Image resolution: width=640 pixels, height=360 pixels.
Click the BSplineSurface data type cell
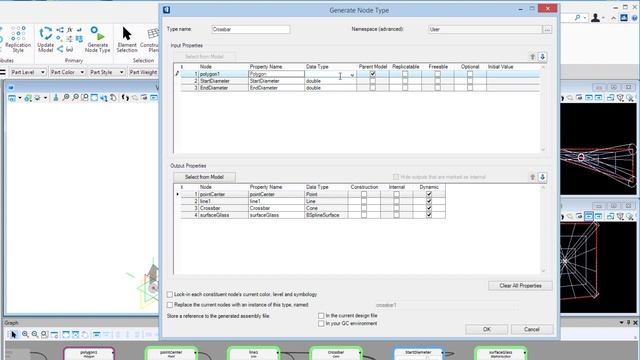(x=326, y=215)
